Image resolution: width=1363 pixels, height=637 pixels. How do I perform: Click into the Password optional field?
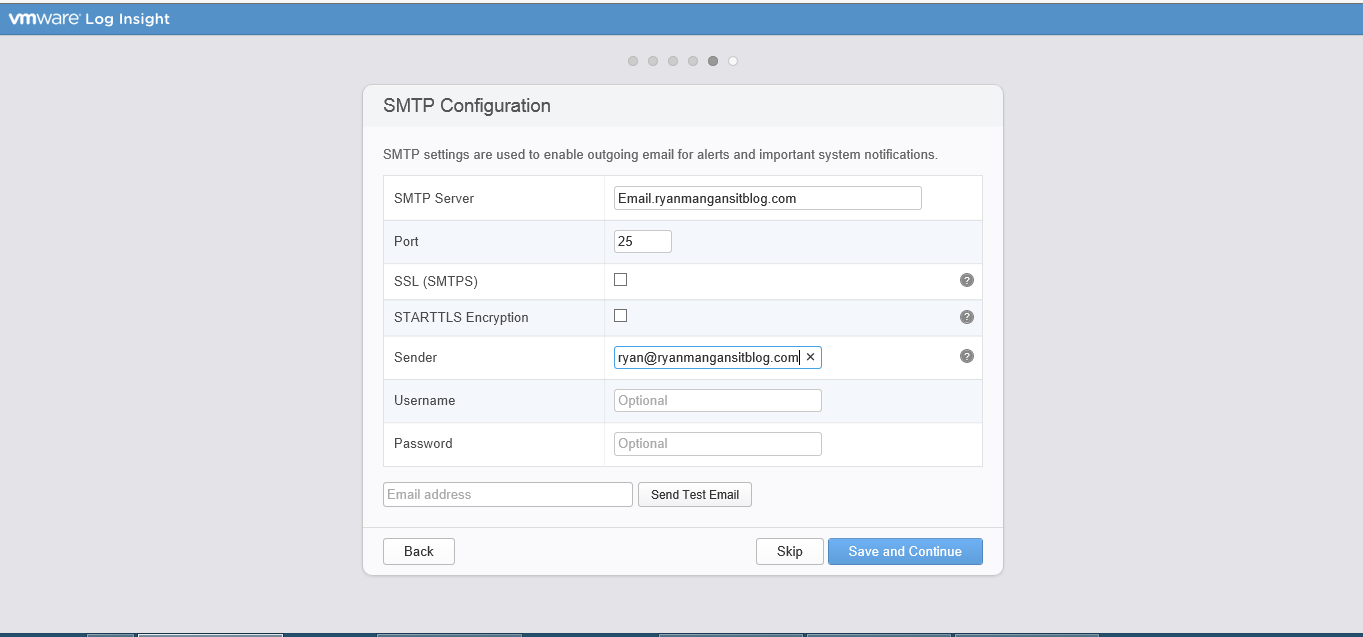click(x=717, y=443)
